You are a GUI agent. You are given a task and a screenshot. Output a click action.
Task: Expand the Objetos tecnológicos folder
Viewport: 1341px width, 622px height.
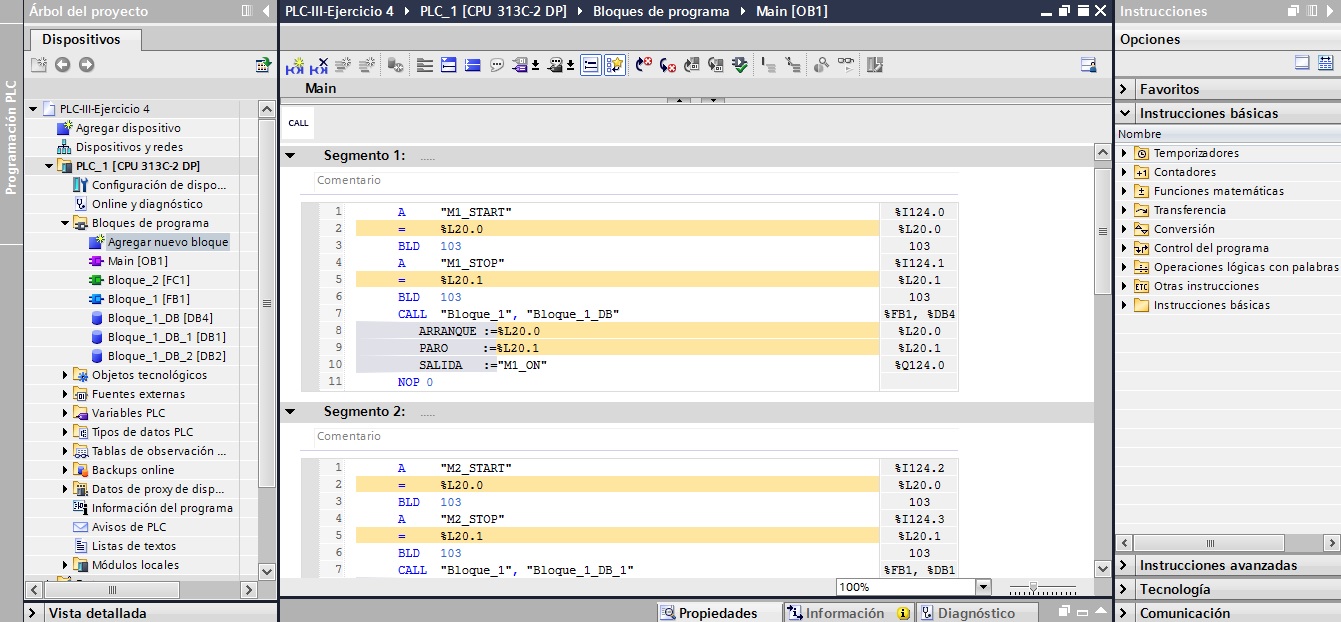click(x=65, y=375)
